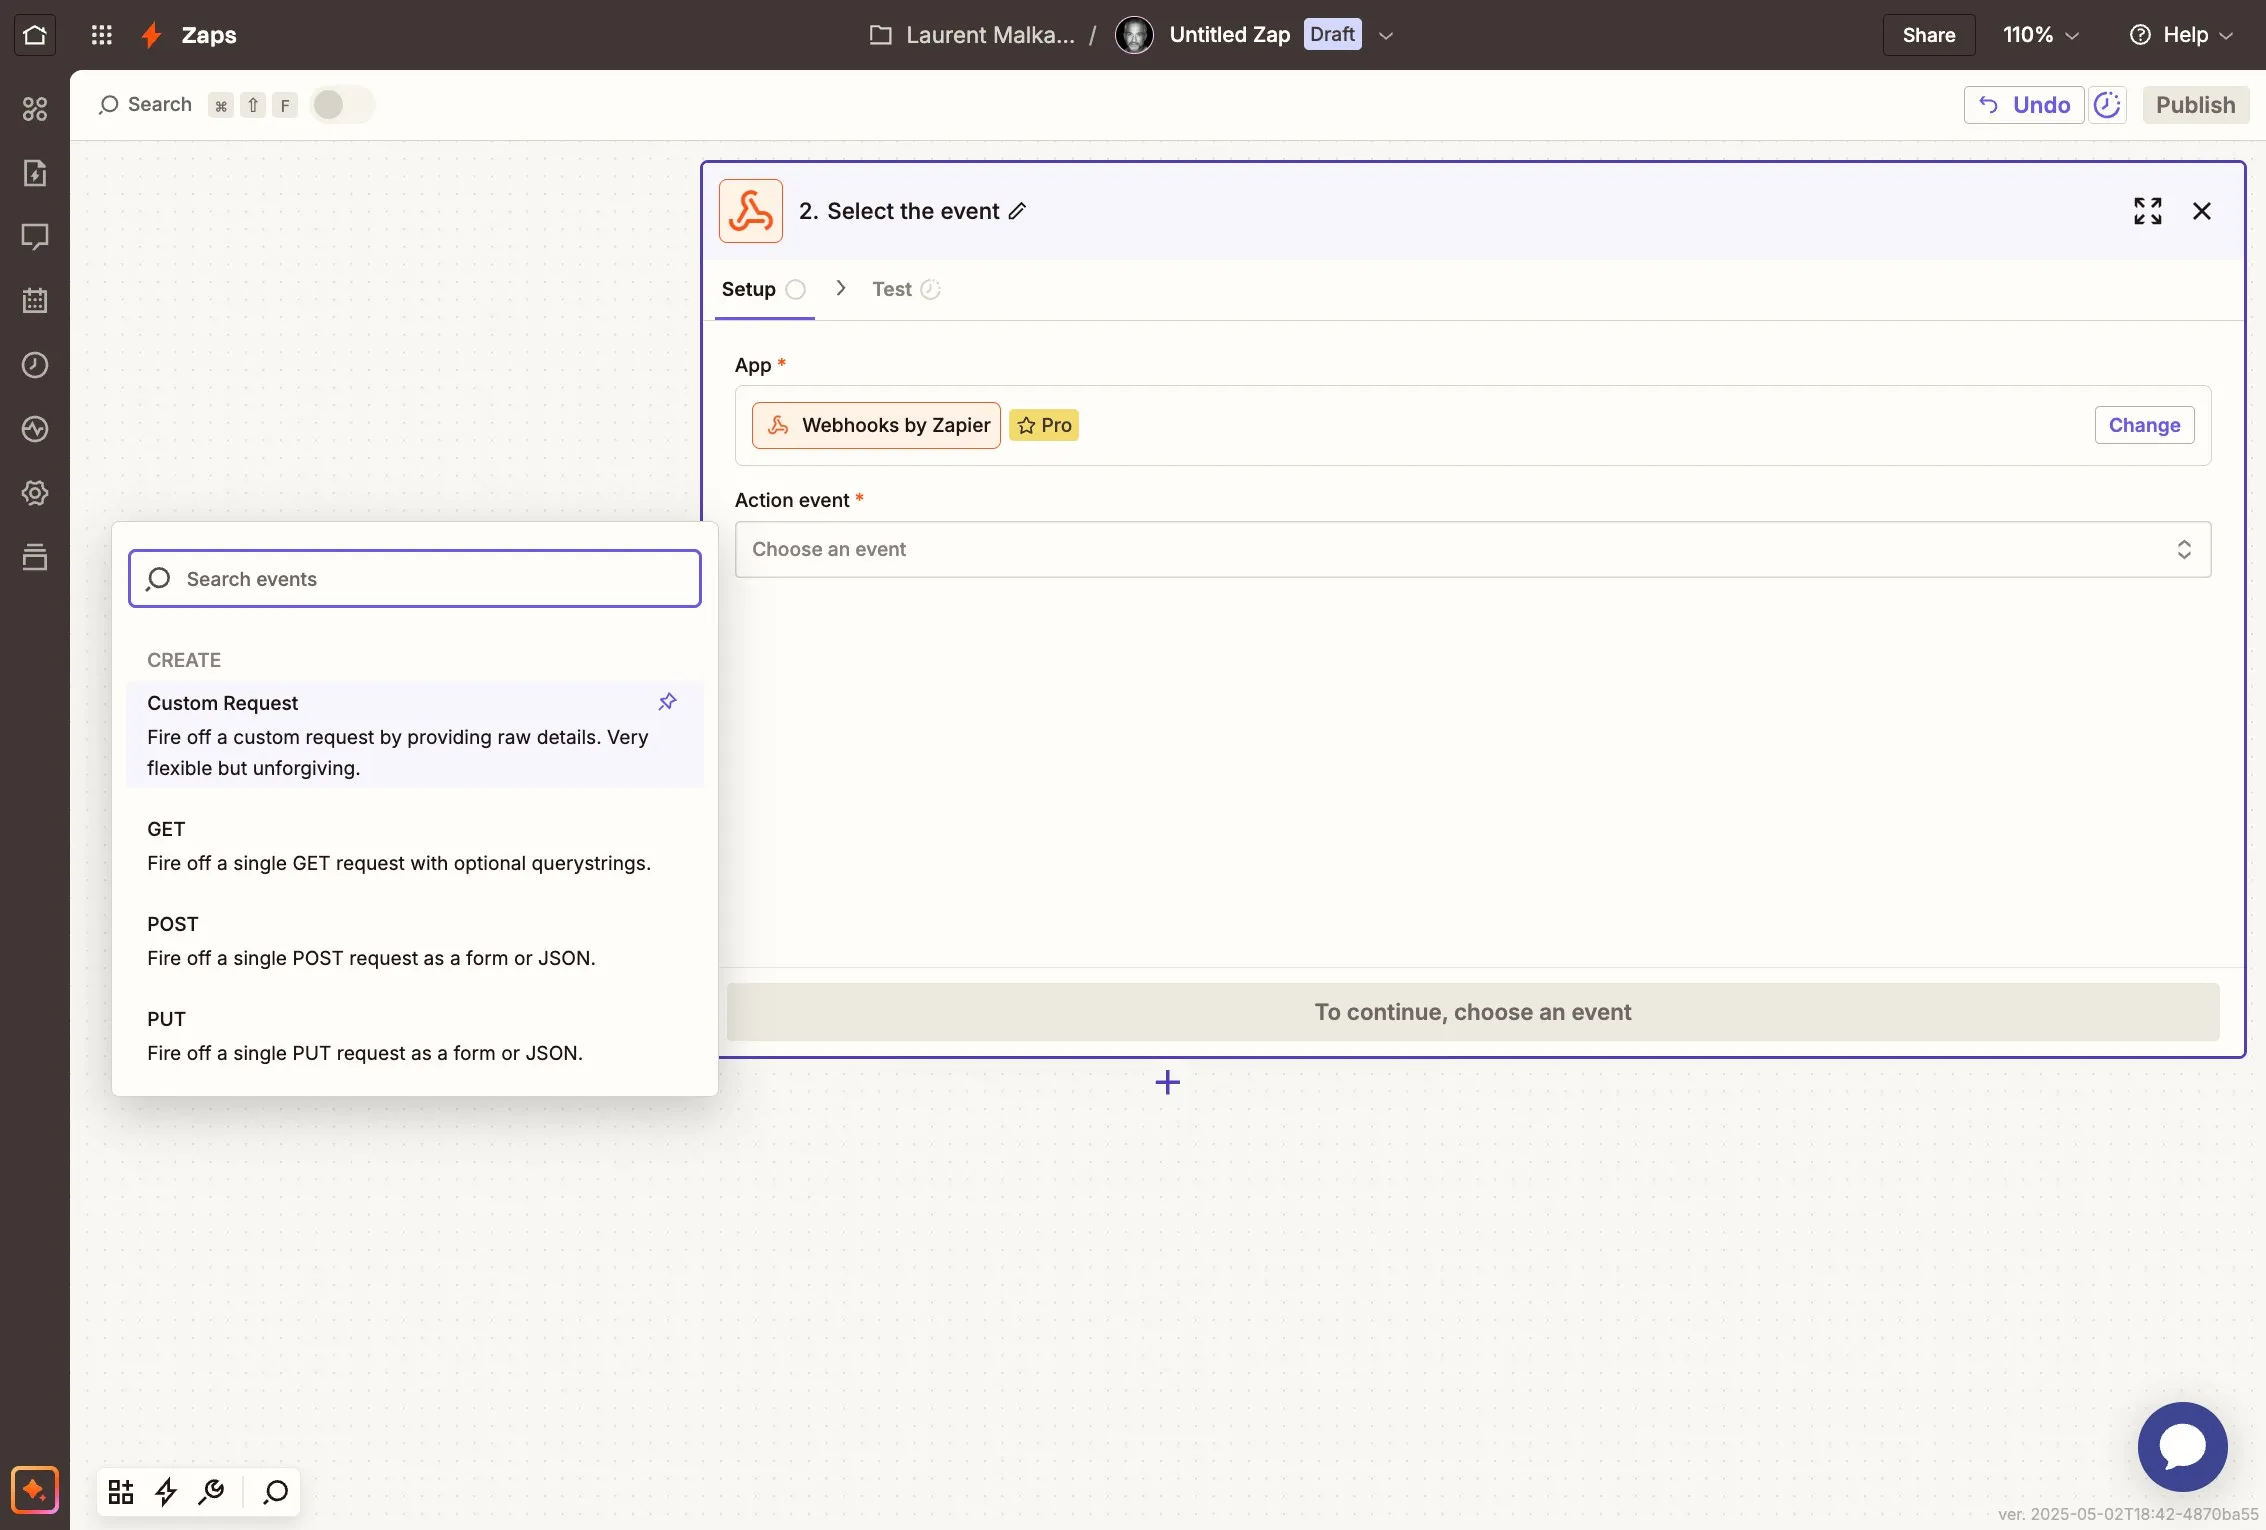Image resolution: width=2266 pixels, height=1530 pixels.
Task: Open the version history clock next to Undo
Action: coord(2107,105)
